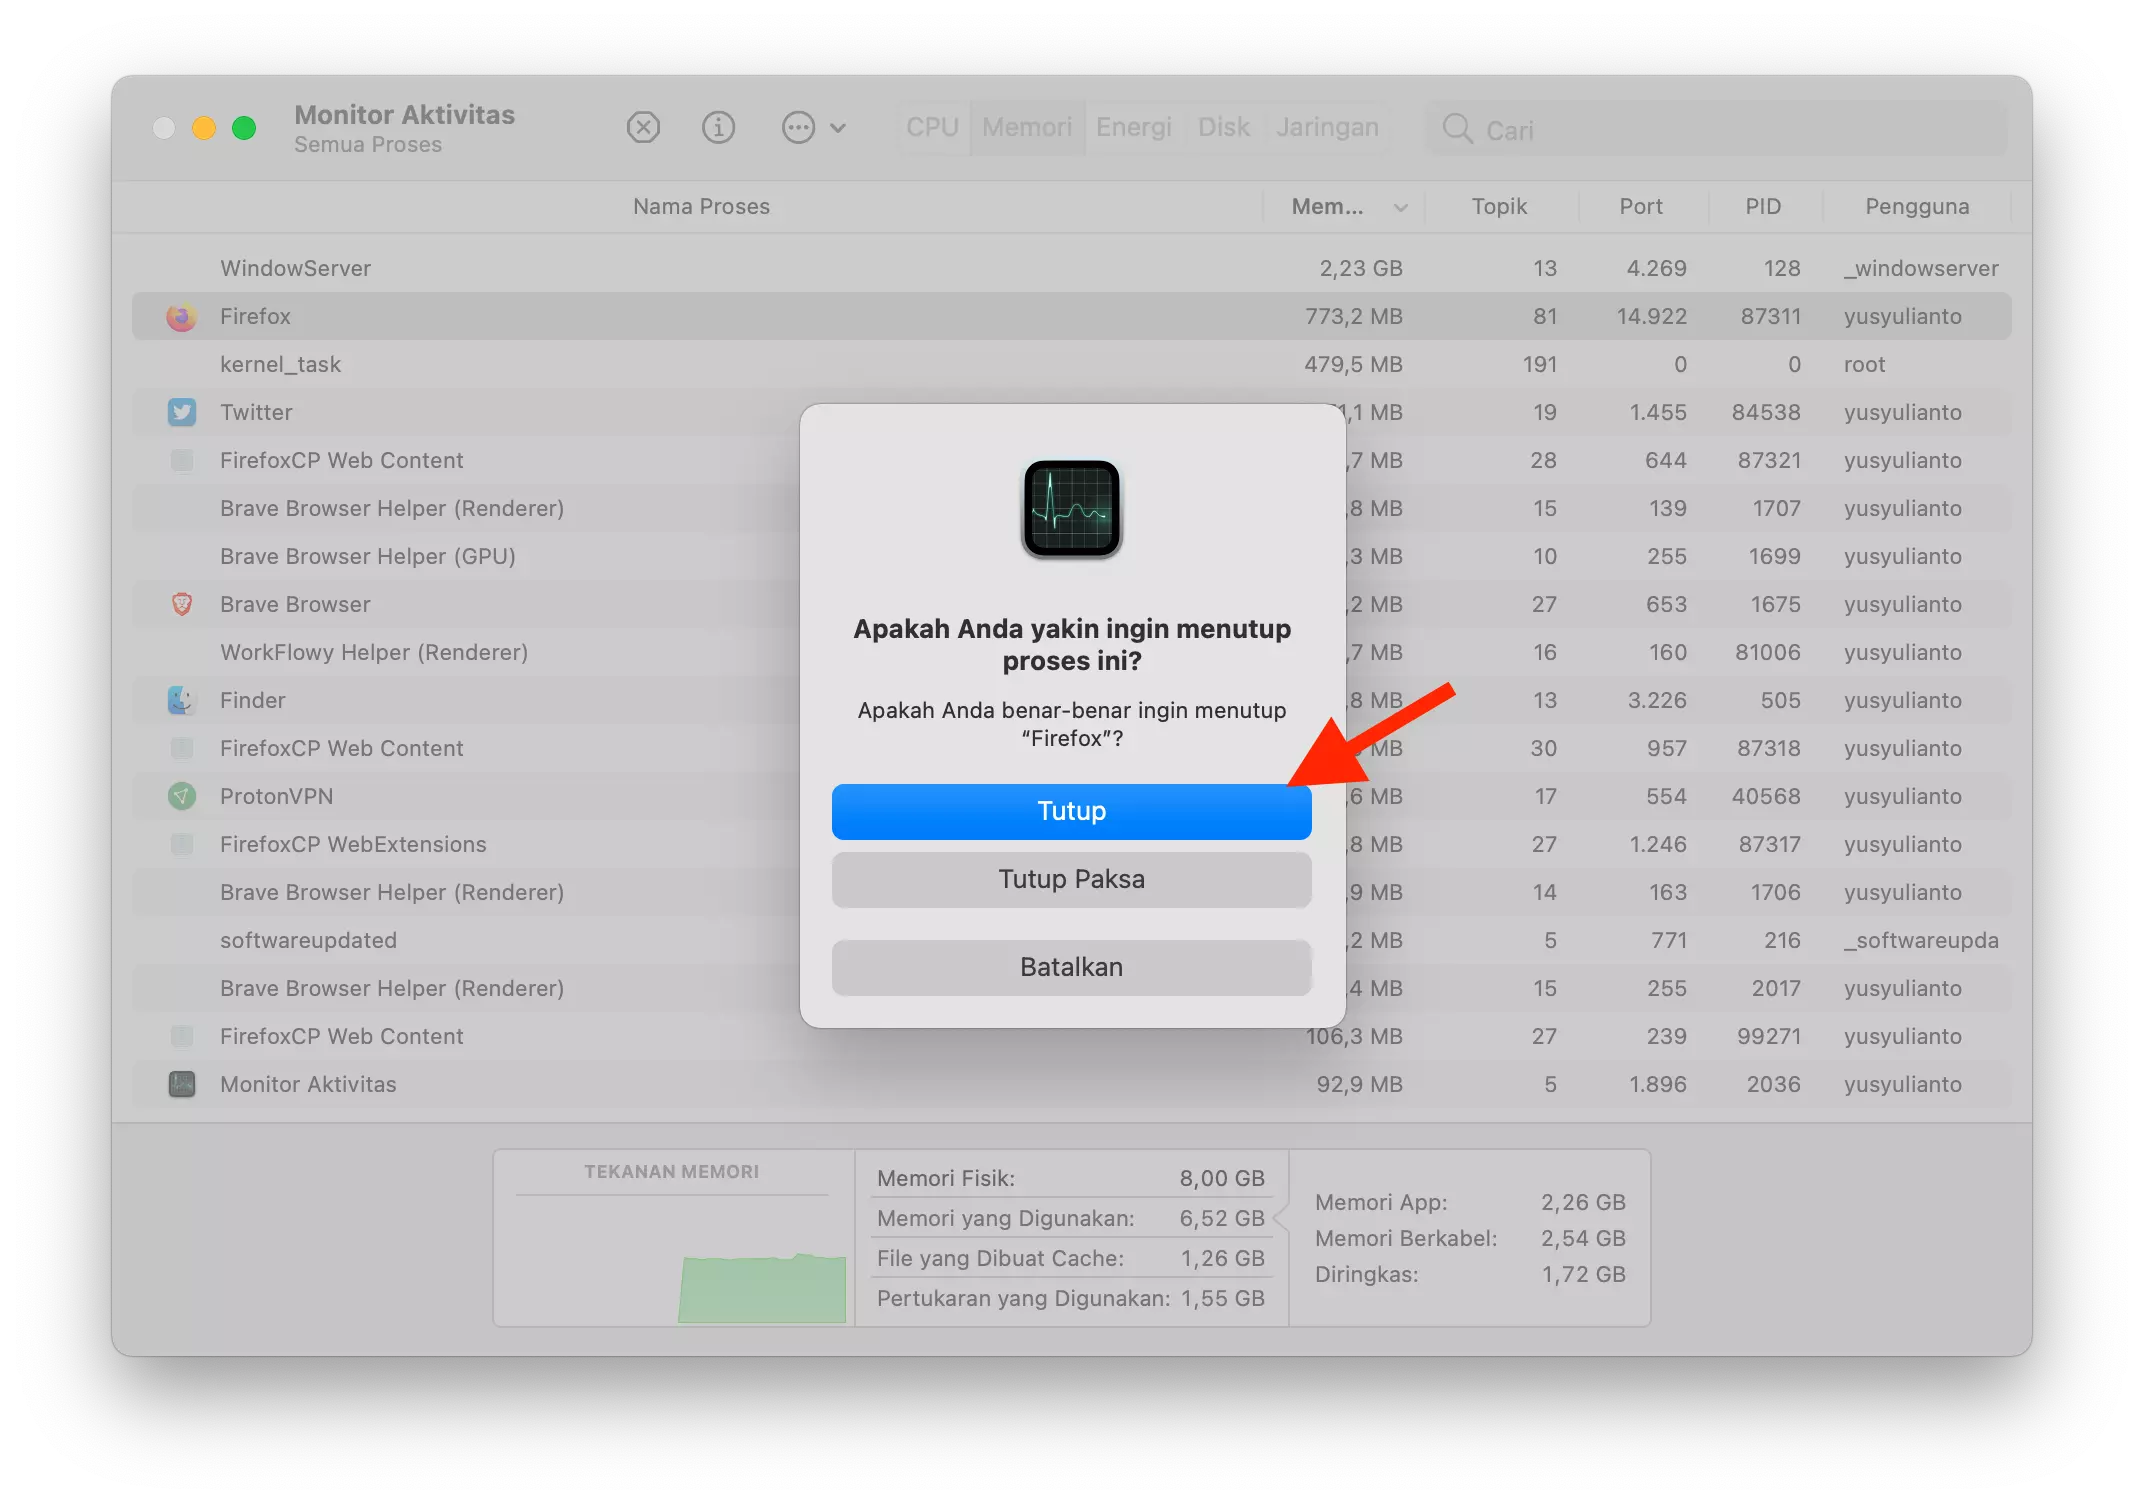
Task: Click the Twitter bird icon in the process list
Action: click(x=181, y=412)
